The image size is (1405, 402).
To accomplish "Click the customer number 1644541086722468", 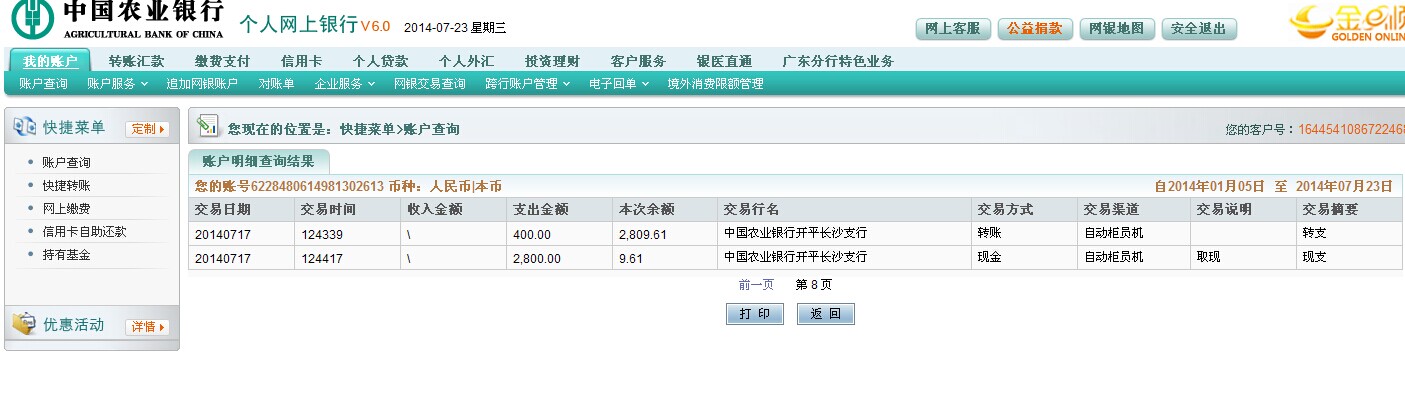I will click(1352, 130).
